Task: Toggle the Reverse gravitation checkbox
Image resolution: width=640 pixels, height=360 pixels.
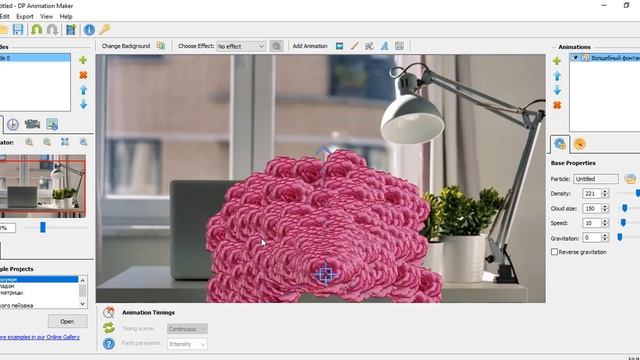Action: tap(554, 252)
